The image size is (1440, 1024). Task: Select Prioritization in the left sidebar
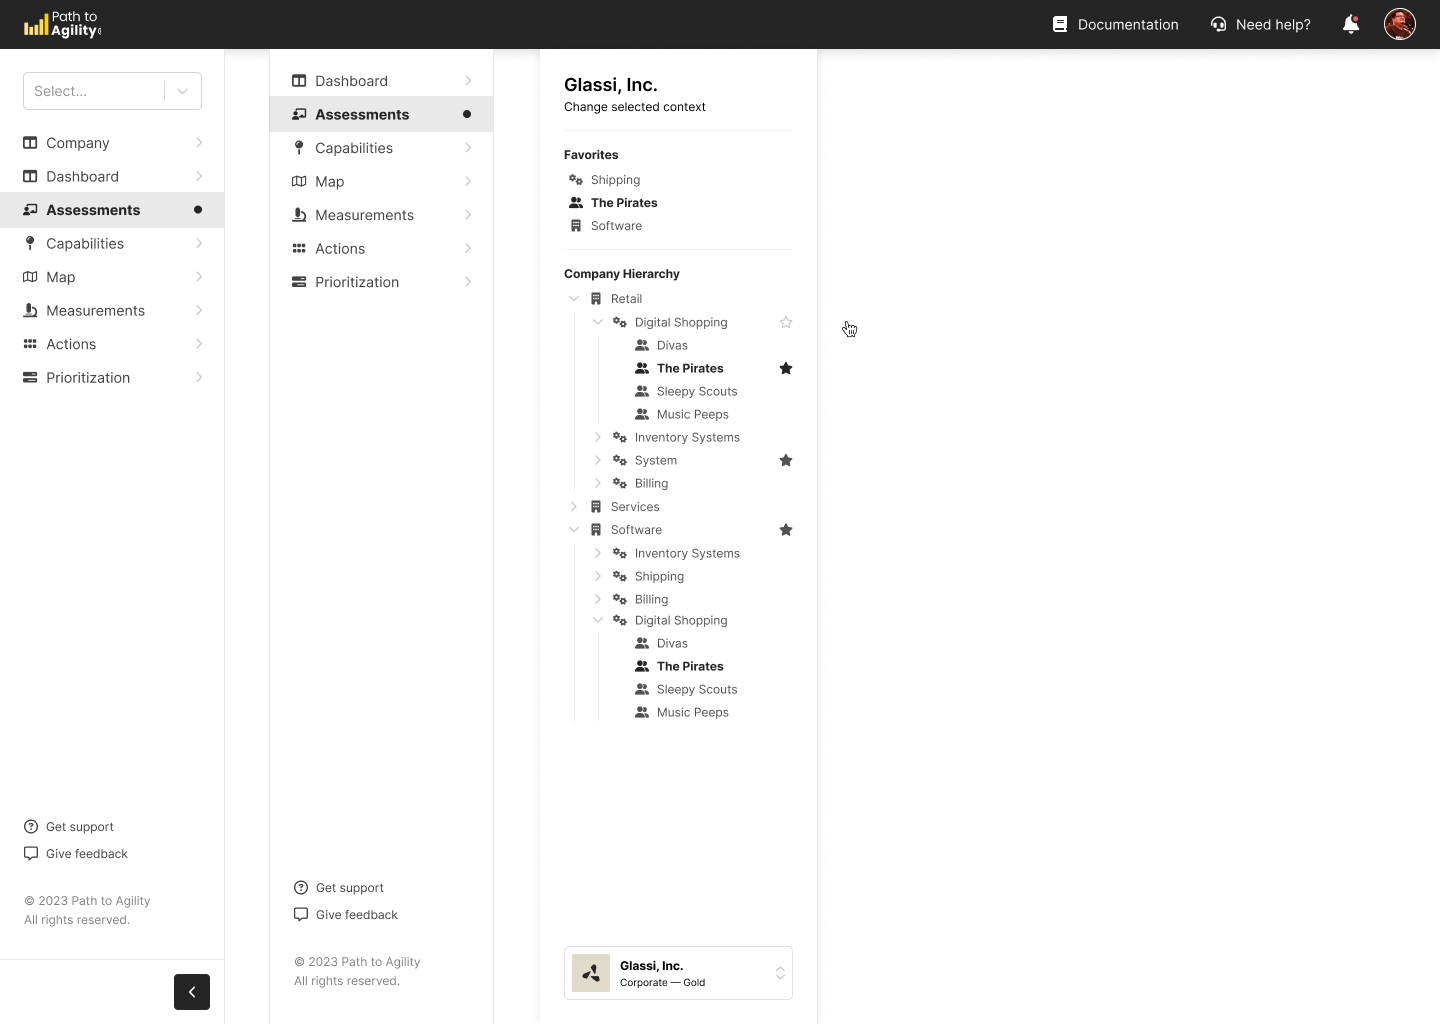tap(88, 378)
